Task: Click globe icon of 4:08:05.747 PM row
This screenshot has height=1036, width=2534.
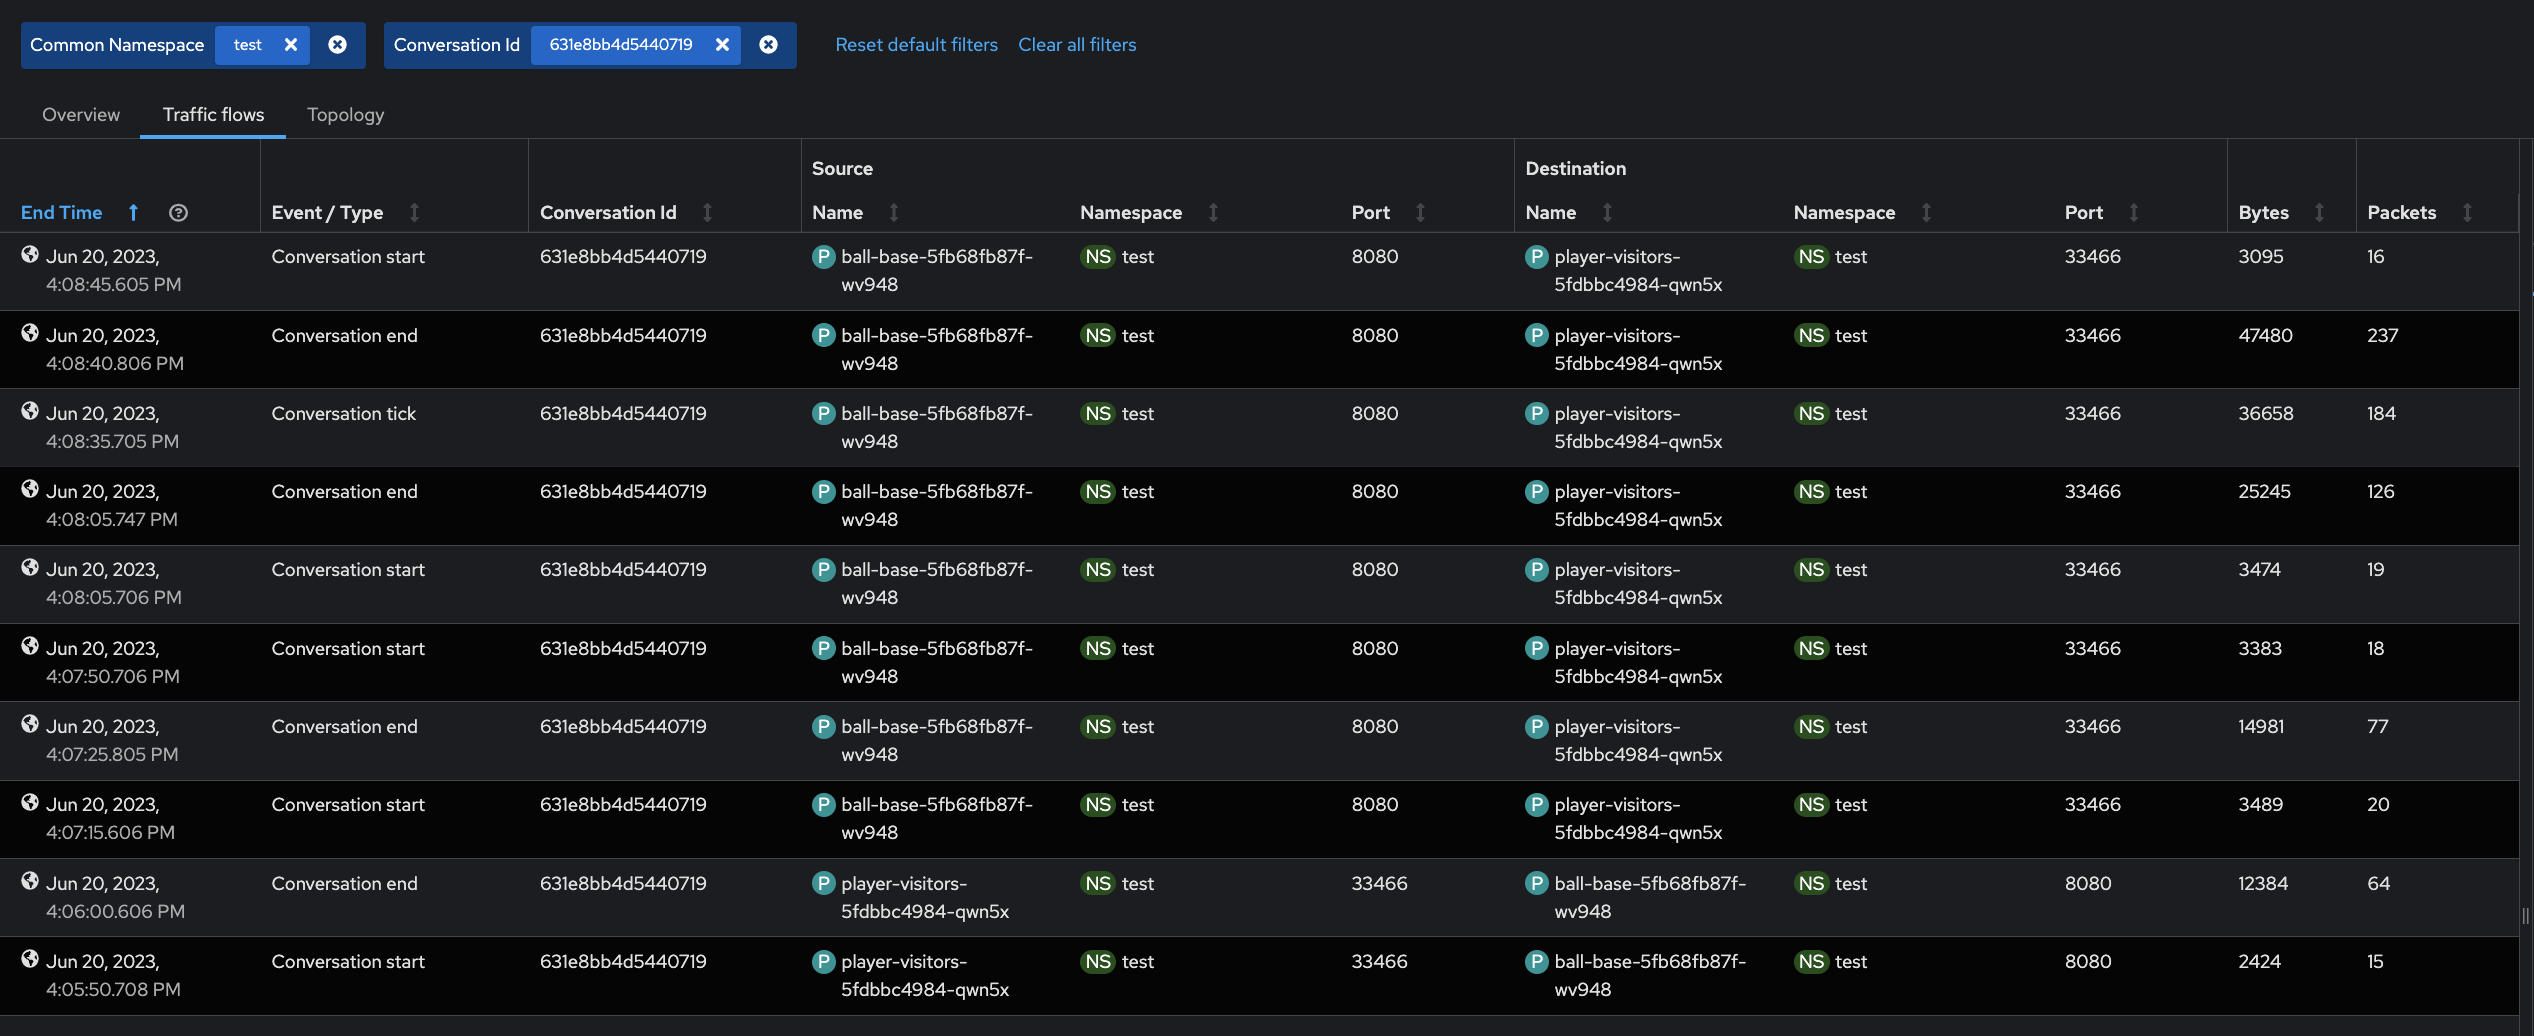Action: coord(30,489)
